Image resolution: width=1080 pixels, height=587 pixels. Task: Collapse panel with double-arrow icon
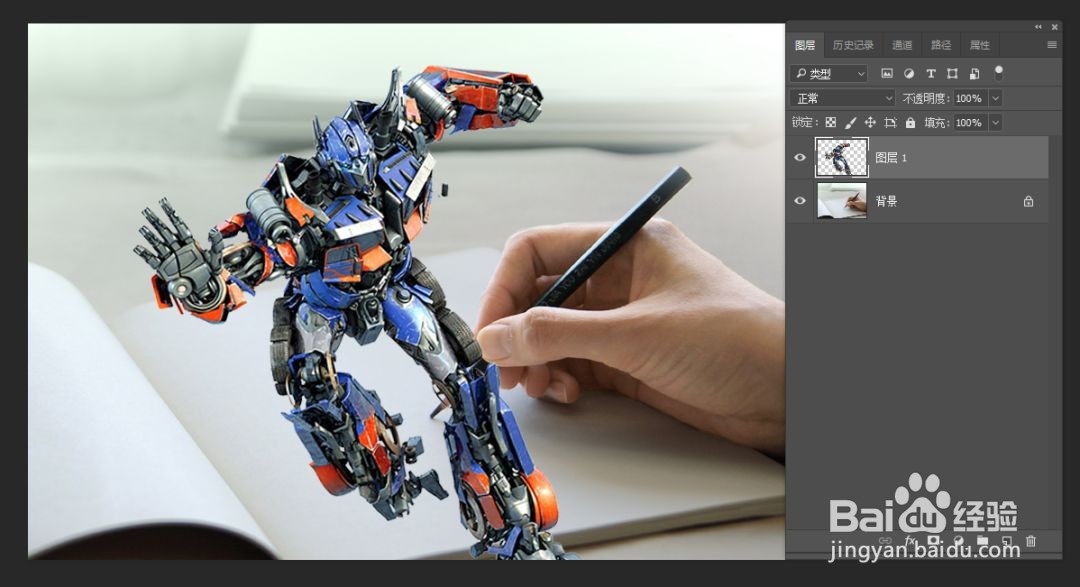1038,27
